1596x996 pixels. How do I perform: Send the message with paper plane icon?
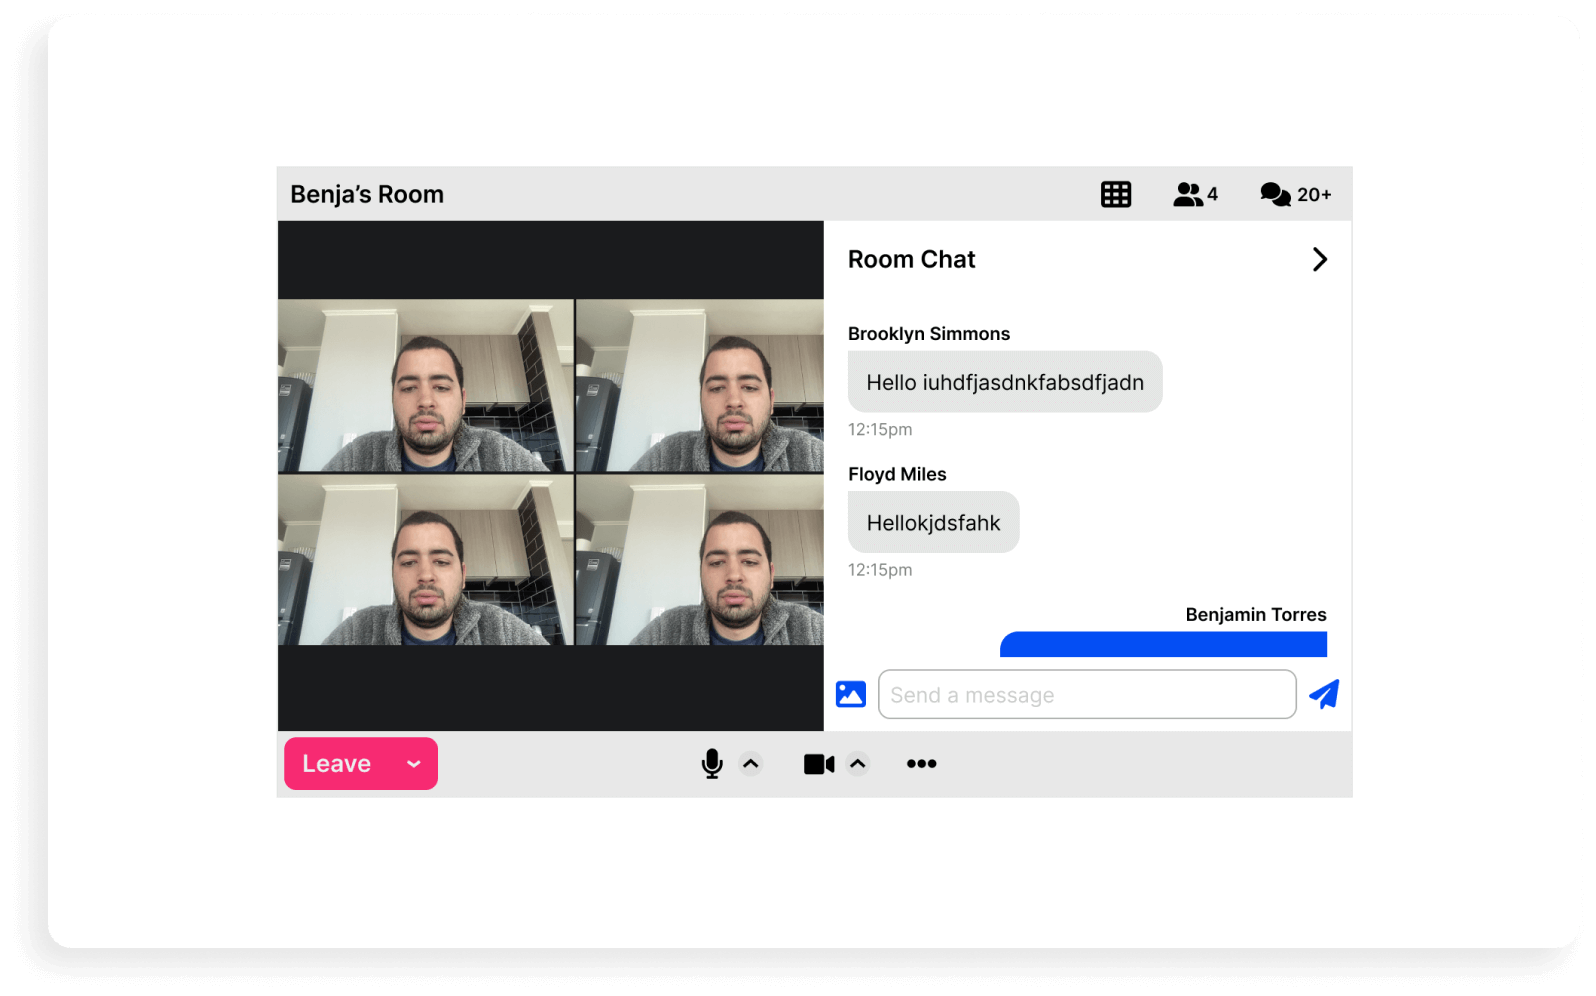tap(1324, 694)
